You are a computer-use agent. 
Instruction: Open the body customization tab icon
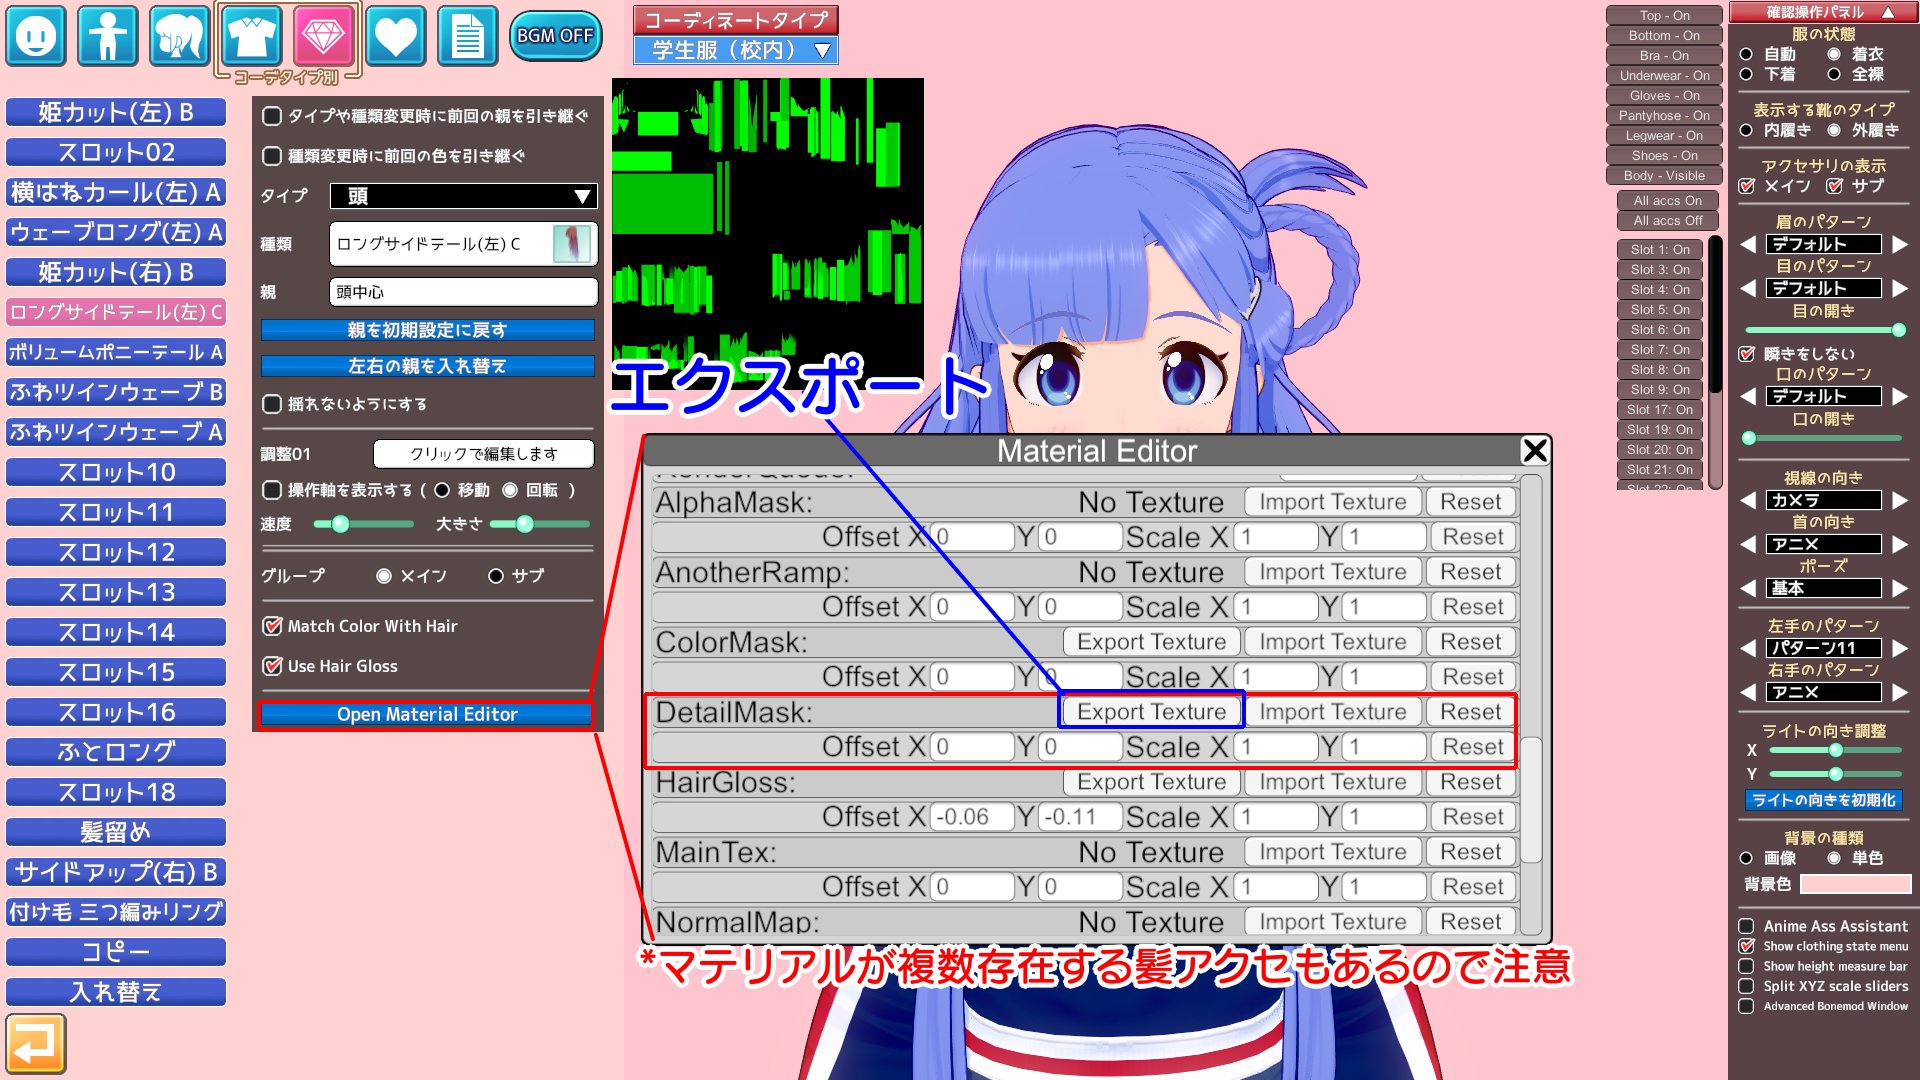[108, 36]
